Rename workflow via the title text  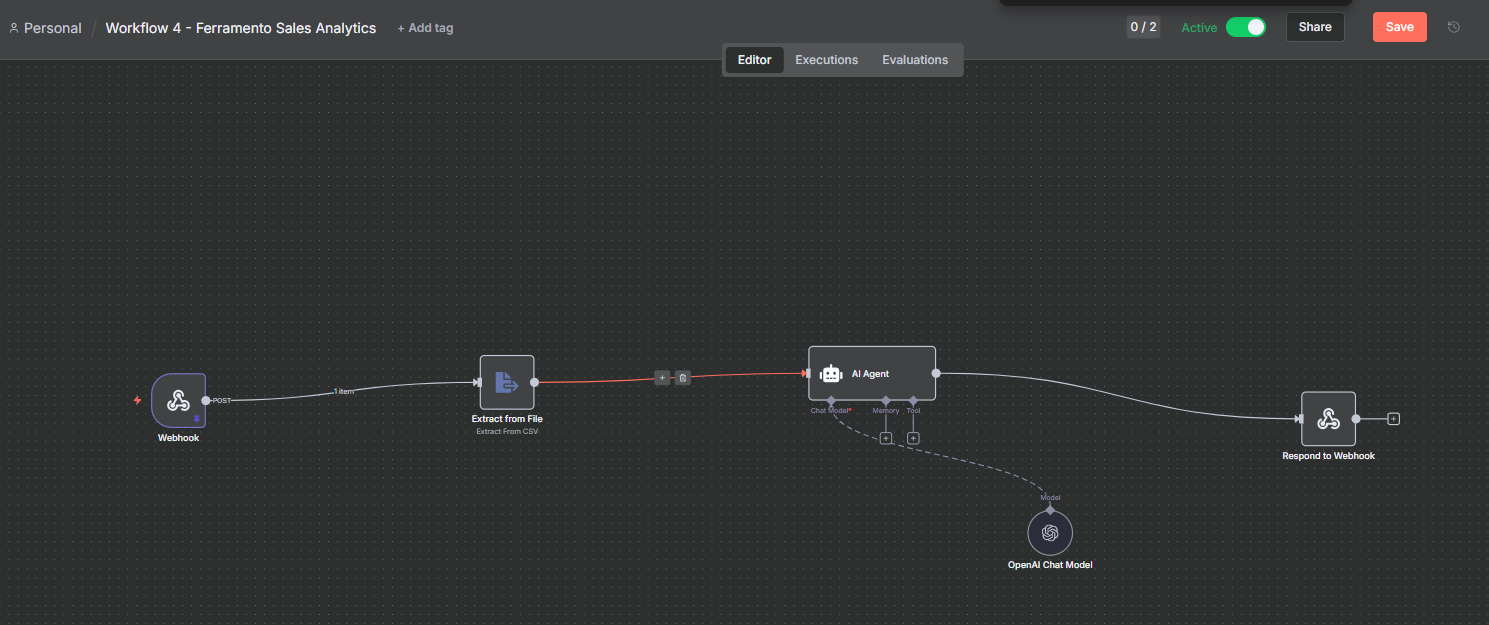click(x=241, y=28)
